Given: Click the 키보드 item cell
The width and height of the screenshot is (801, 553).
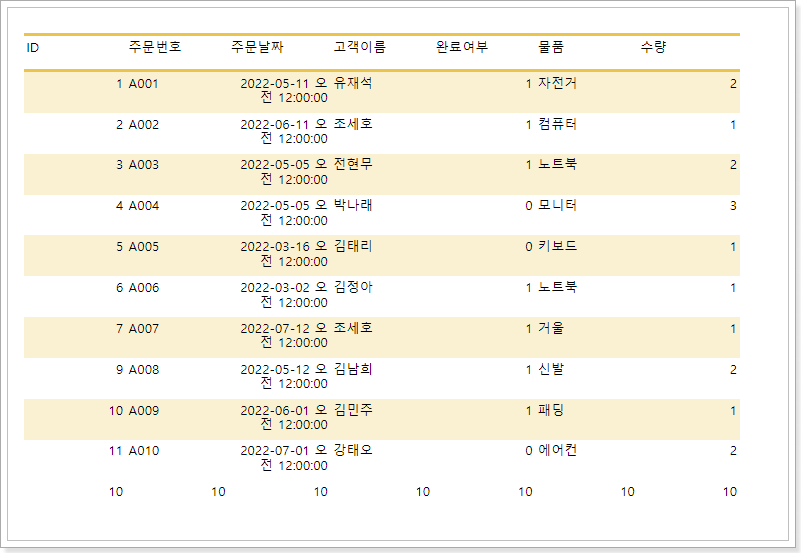Looking at the screenshot, I should [x=557, y=247].
